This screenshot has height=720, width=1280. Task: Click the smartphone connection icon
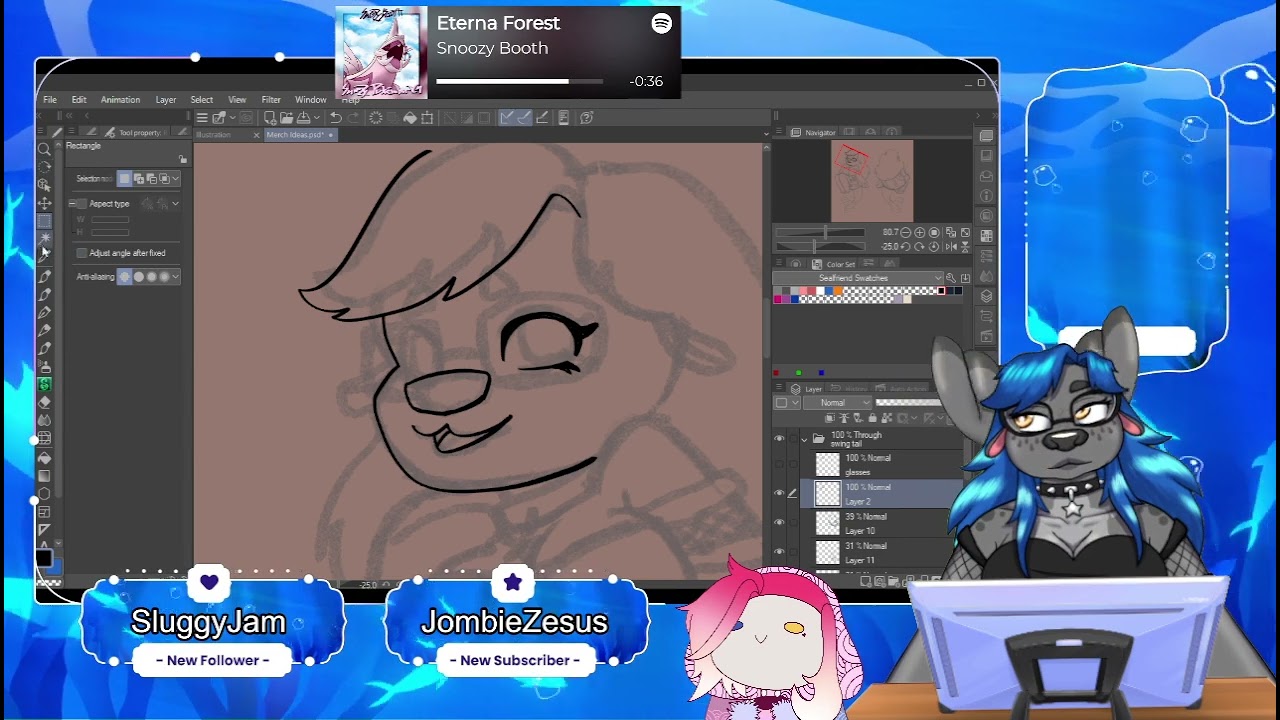563,118
